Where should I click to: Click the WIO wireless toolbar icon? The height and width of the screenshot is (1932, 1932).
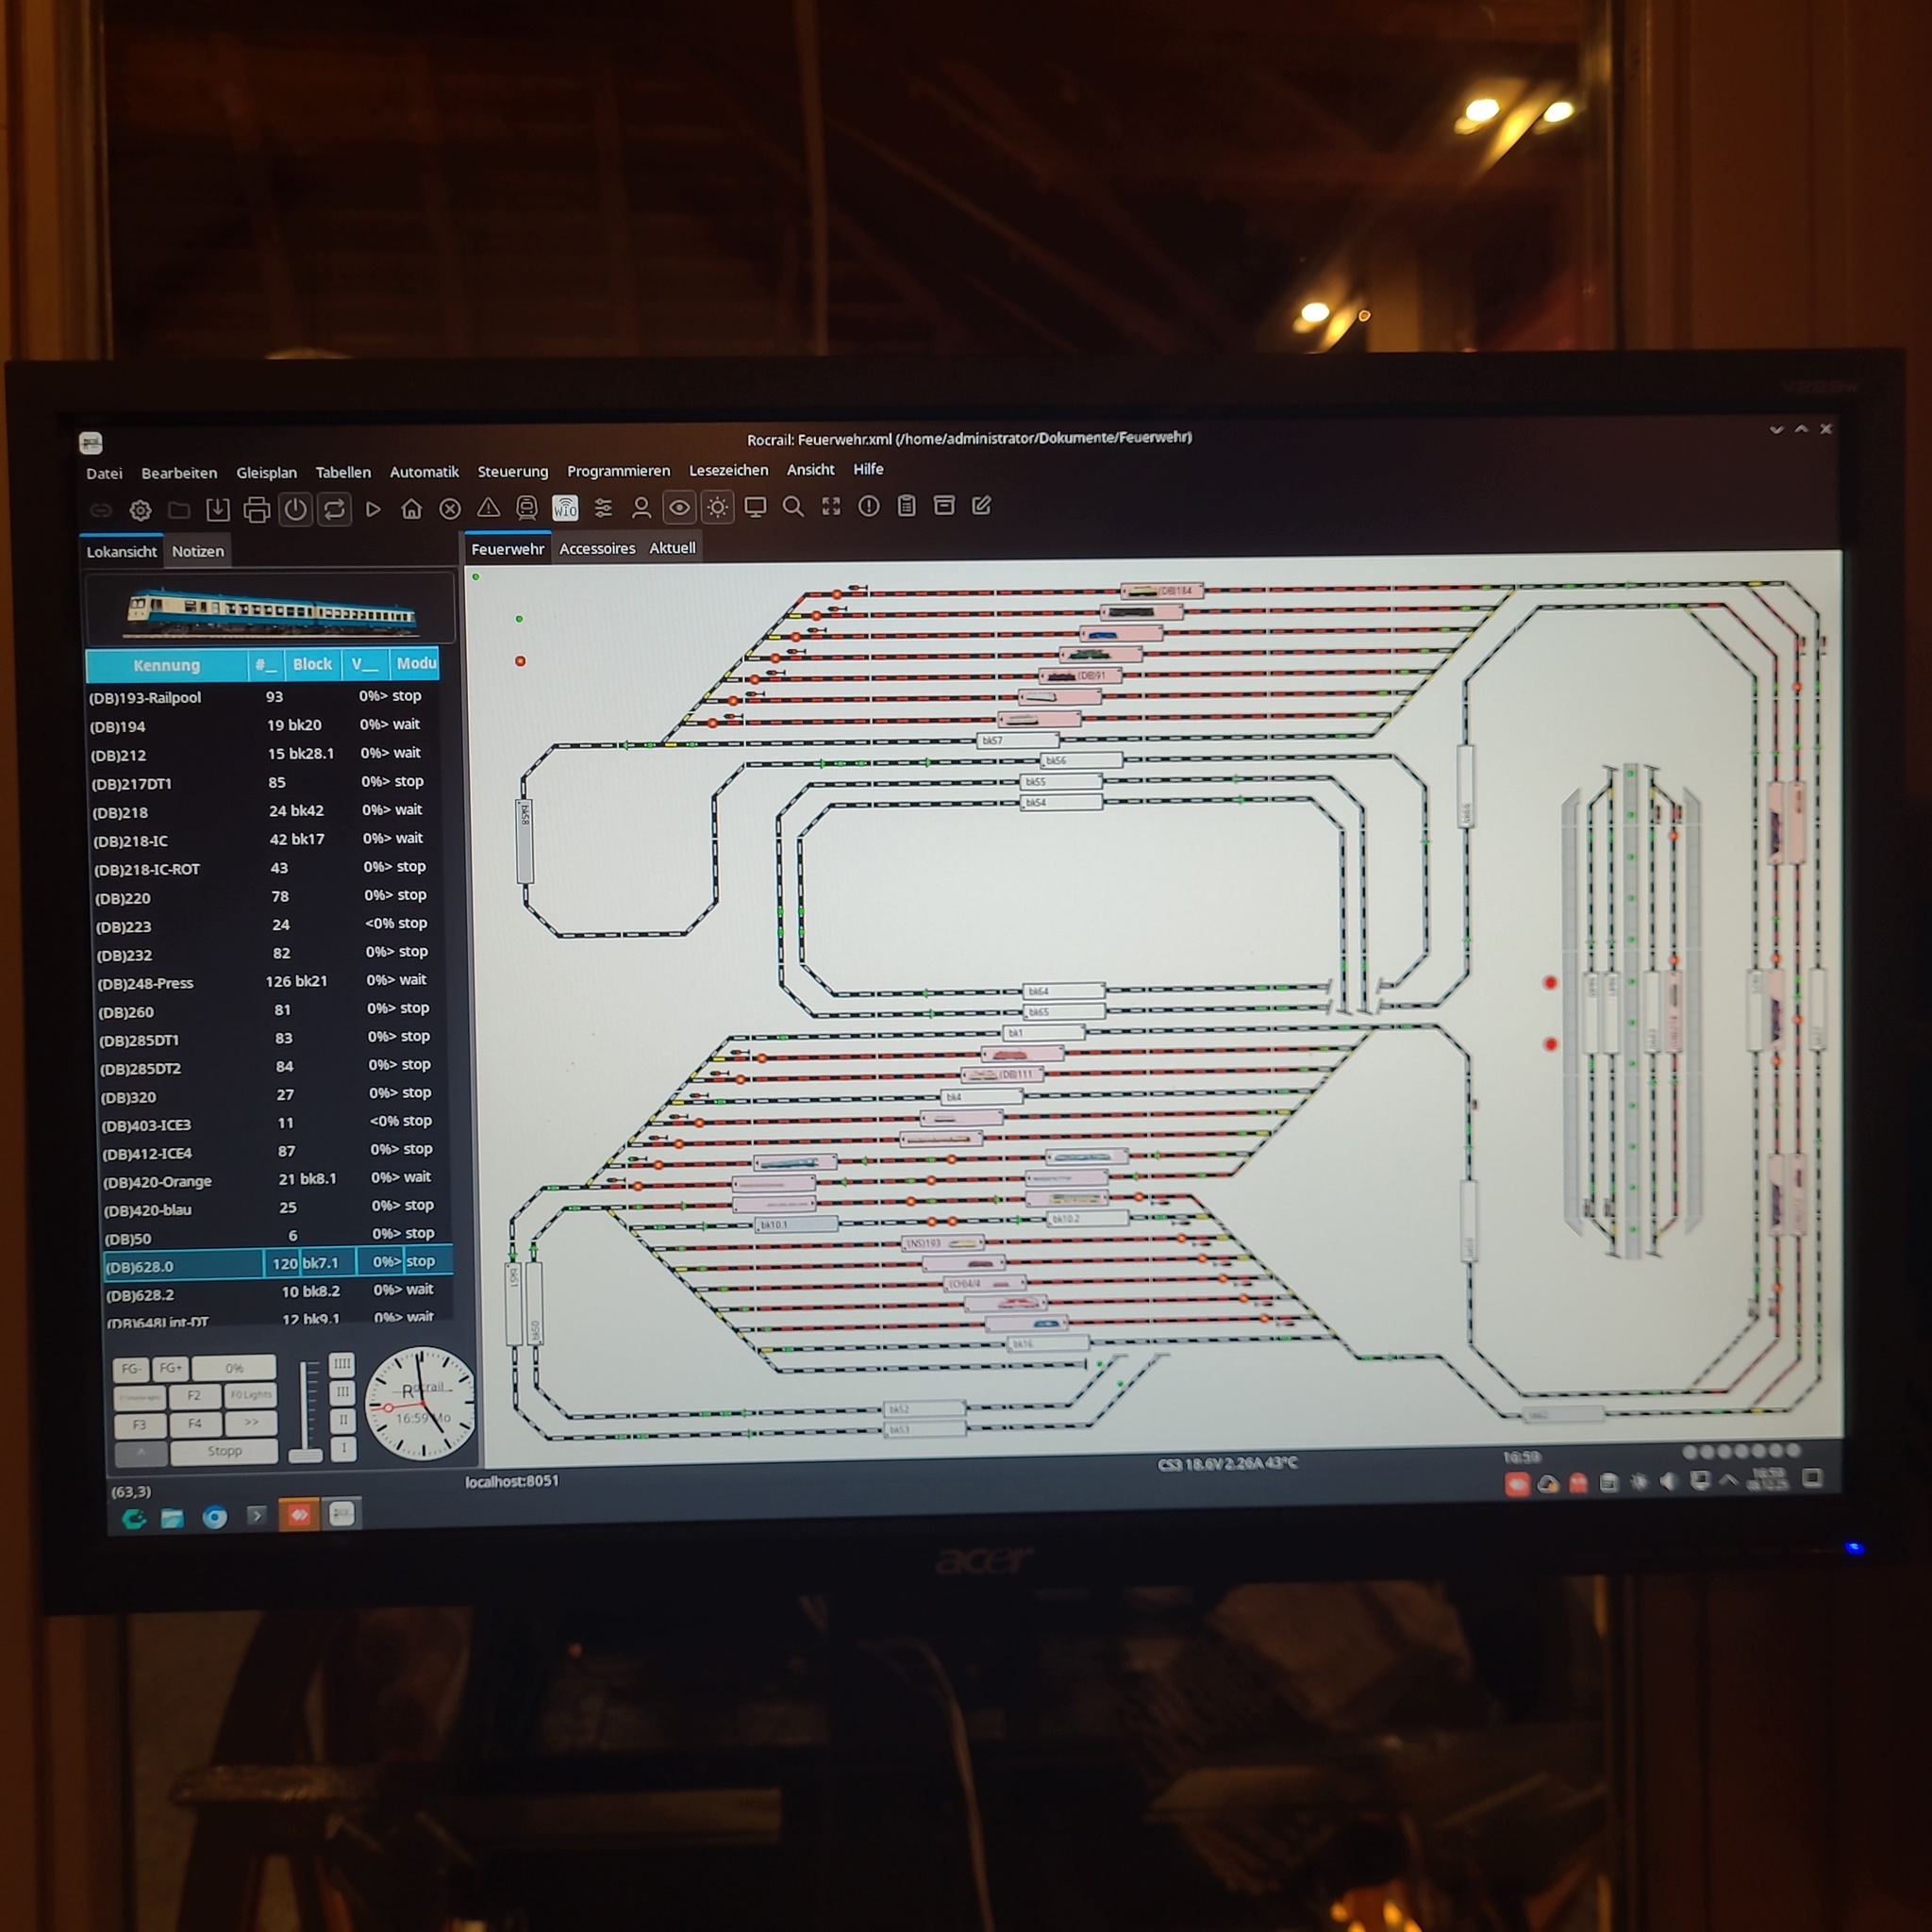pos(565,509)
